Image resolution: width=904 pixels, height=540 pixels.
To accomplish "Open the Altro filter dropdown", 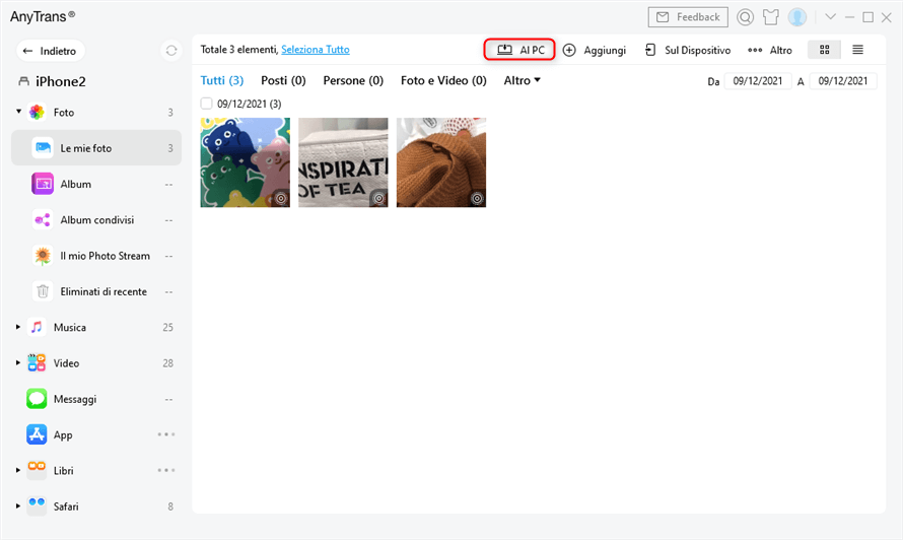I will pyautogui.click(x=521, y=80).
